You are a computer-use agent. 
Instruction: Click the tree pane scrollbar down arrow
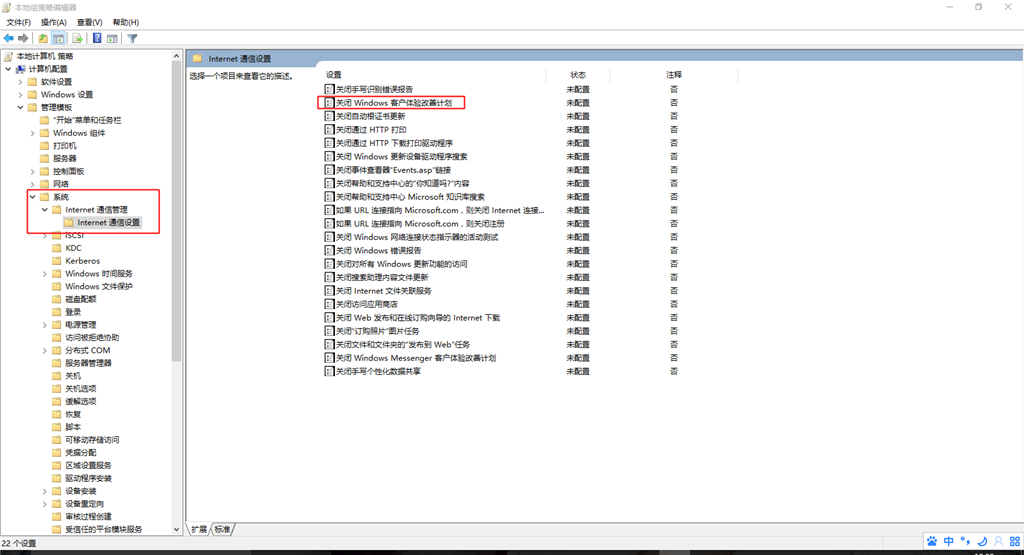176,530
